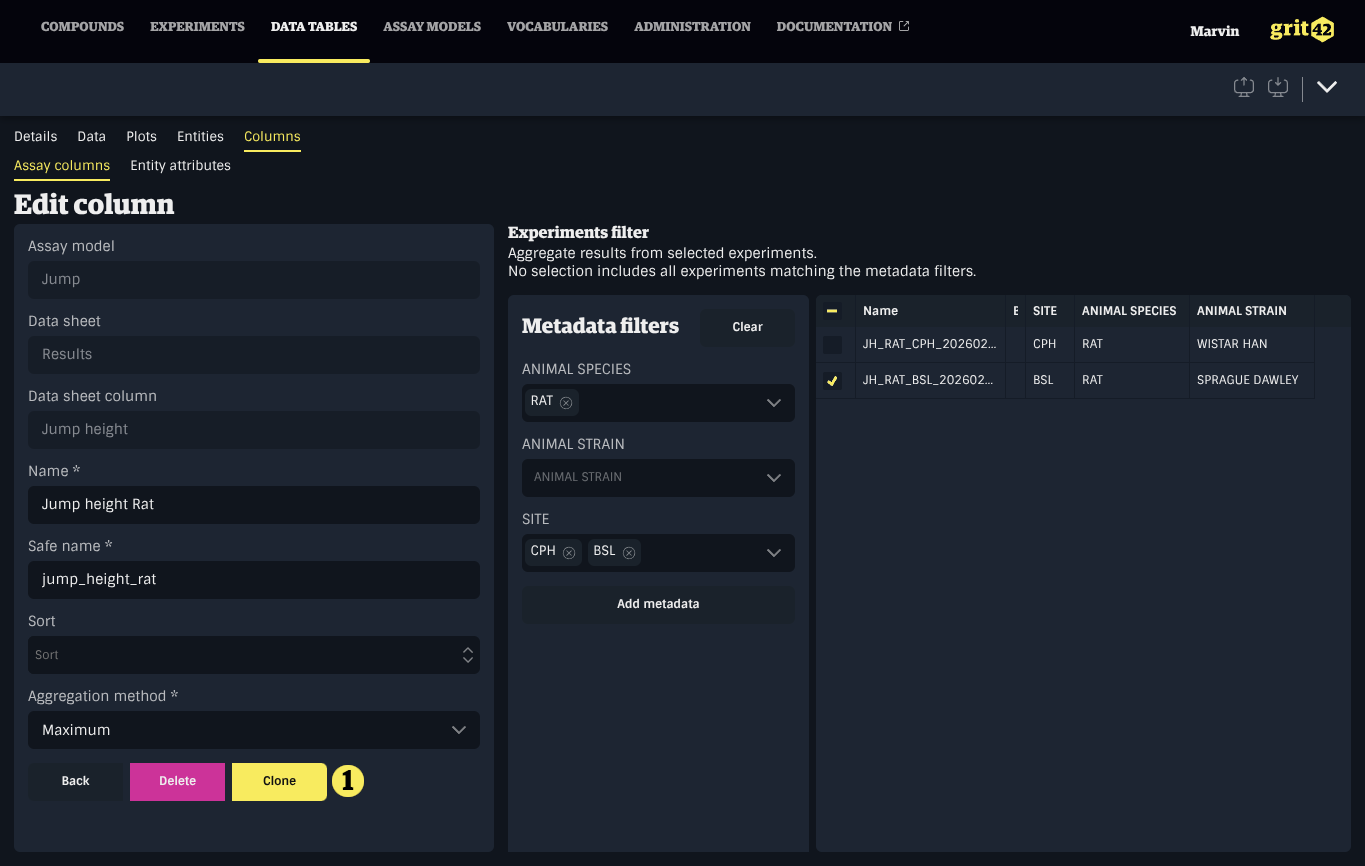1365x866 pixels.
Task: Open the Assay Models menu
Action: pyautogui.click(x=432, y=27)
